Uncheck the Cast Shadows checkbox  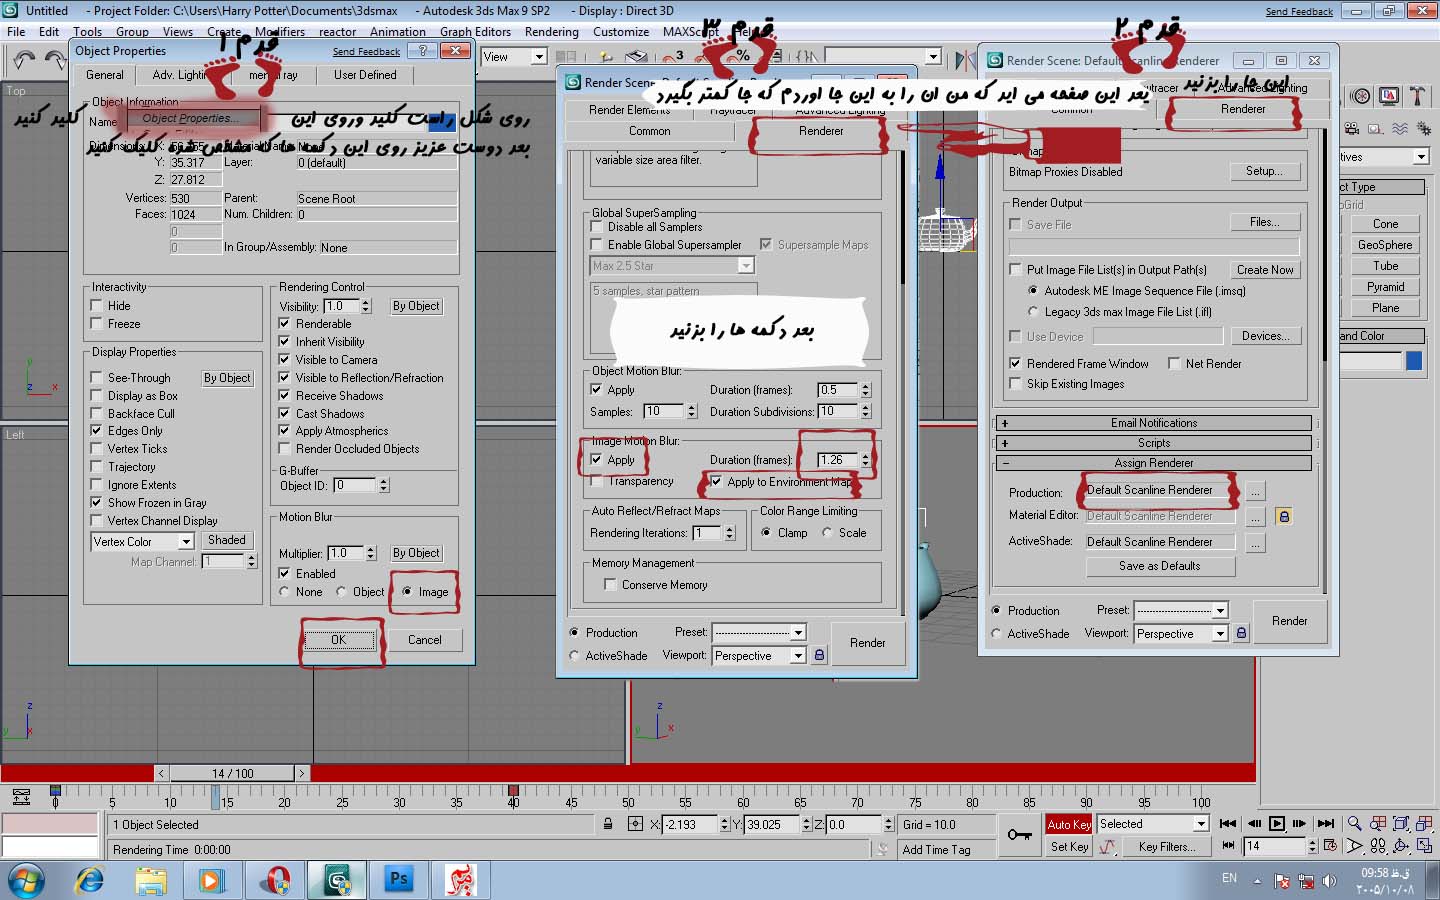click(x=284, y=413)
